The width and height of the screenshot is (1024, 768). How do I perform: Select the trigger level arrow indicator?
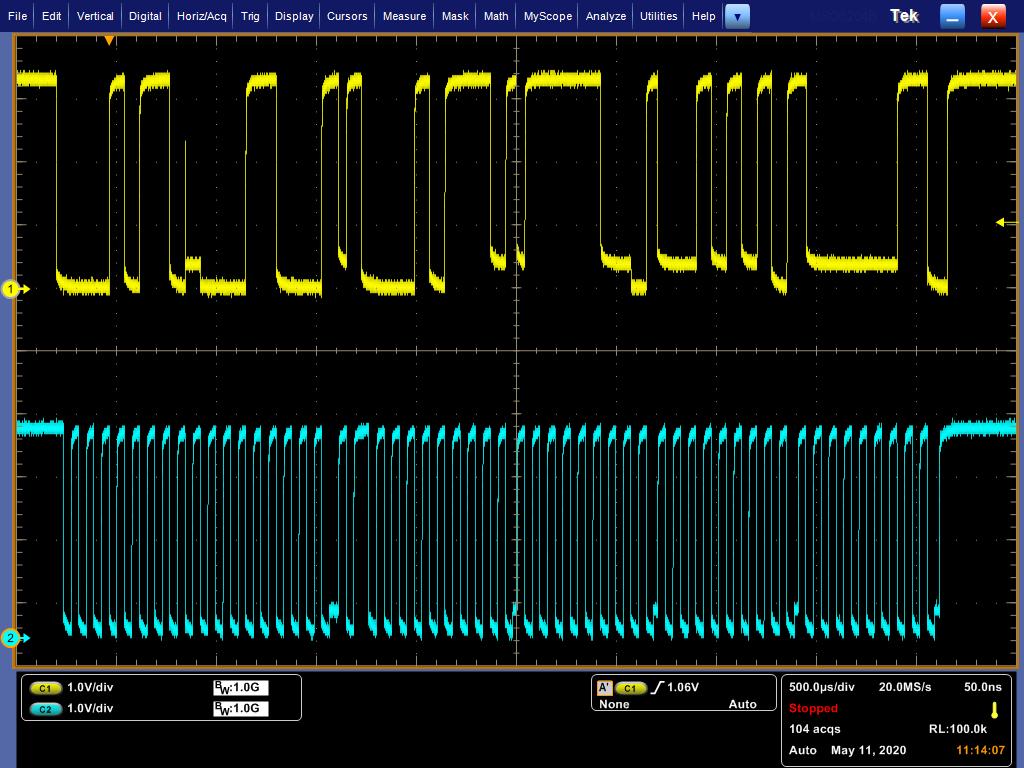1006,223
